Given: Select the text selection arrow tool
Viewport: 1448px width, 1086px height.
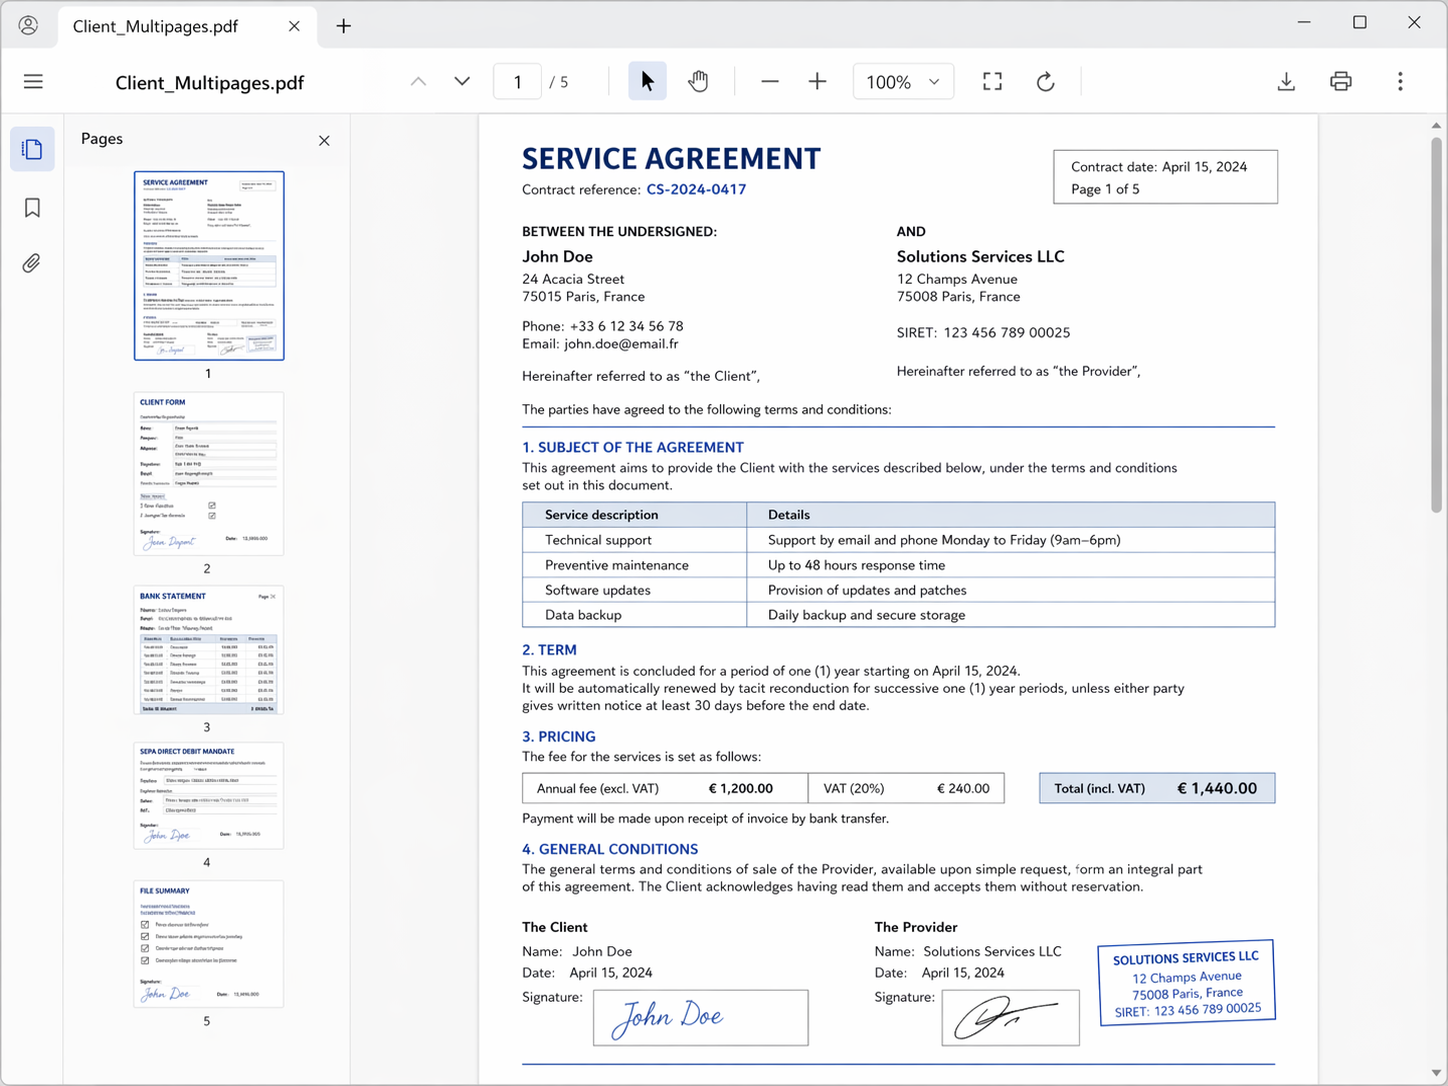Looking at the screenshot, I should click(647, 81).
